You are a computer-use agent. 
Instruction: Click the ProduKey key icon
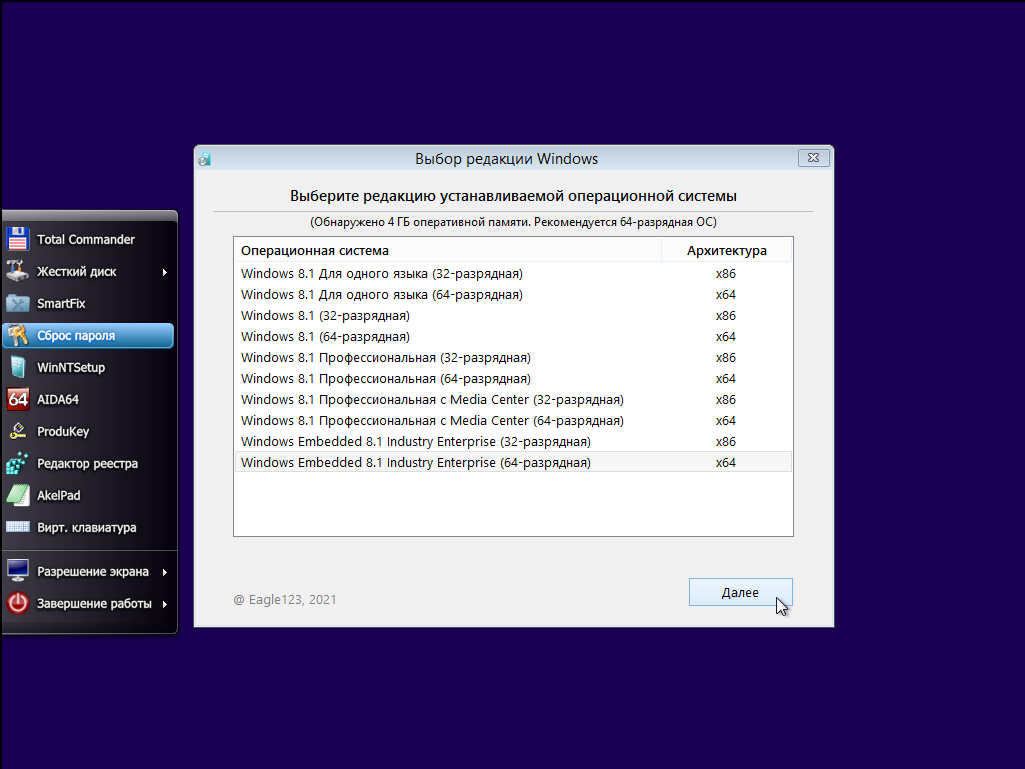pos(18,431)
